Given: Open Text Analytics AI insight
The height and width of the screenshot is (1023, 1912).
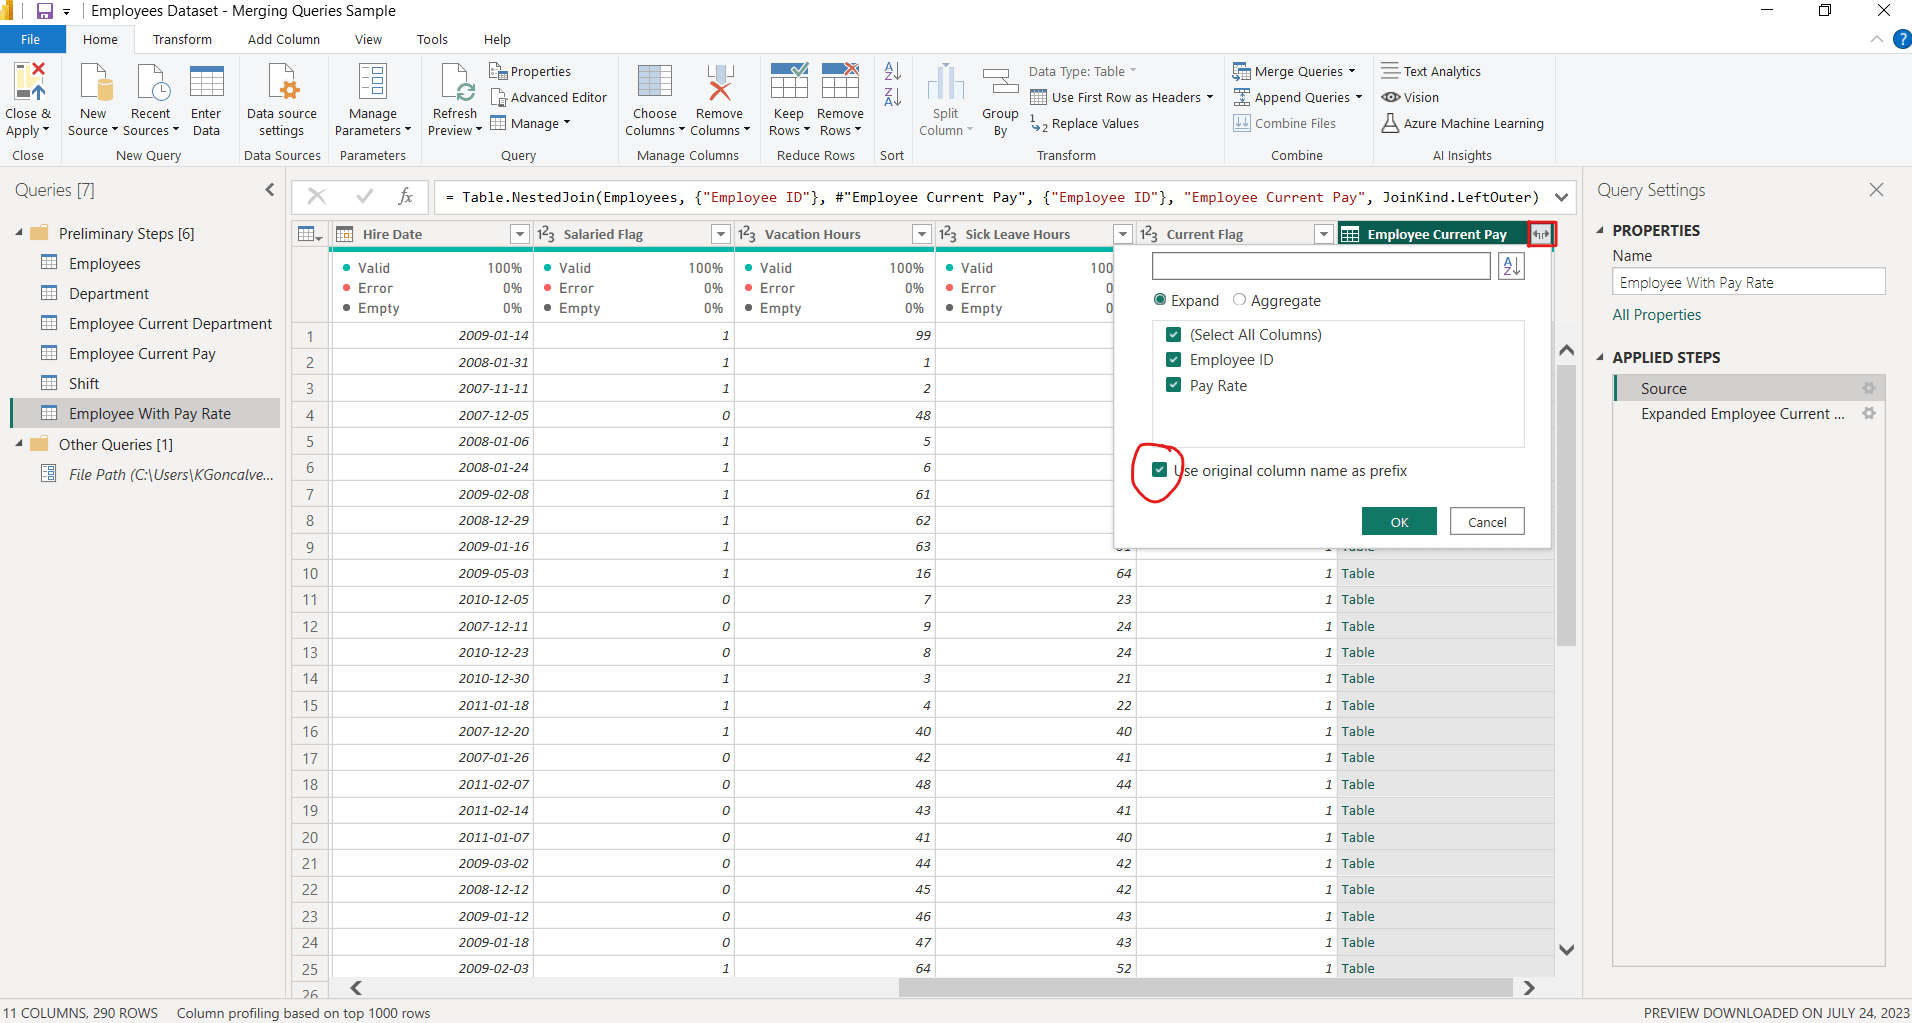Looking at the screenshot, I should (1431, 71).
